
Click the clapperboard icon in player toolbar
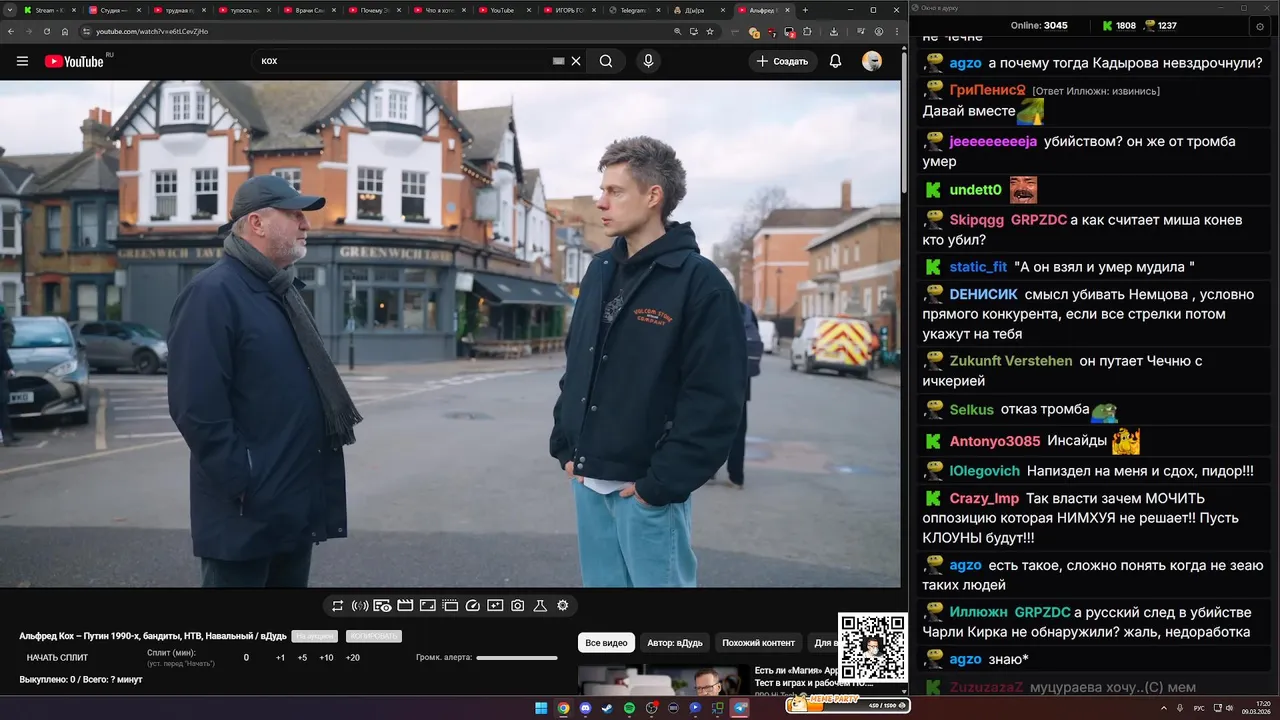[x=405, y=605]
